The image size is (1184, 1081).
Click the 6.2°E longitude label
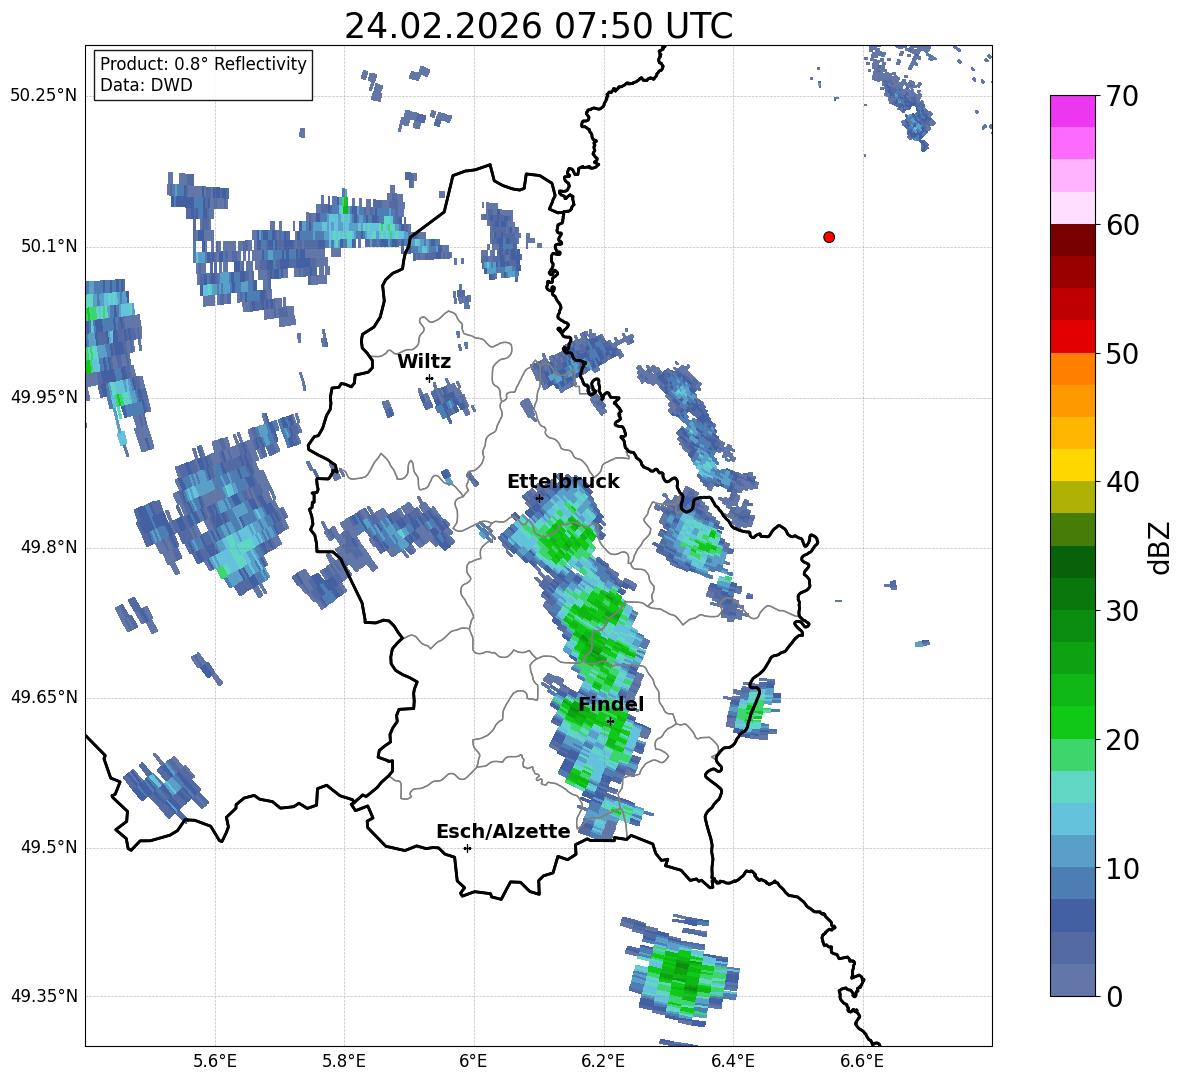click(603, 1062)
